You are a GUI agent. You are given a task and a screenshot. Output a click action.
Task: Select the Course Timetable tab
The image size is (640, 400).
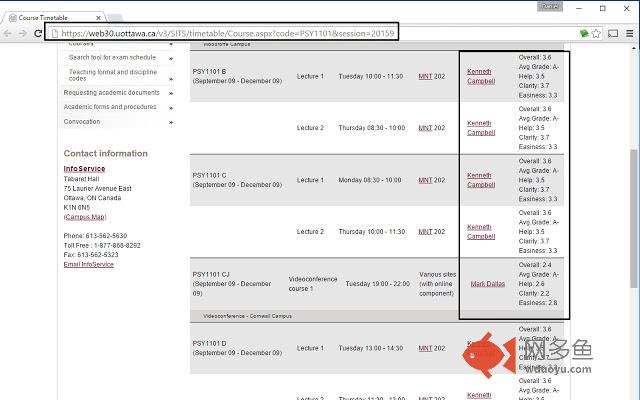pyautogui.click(x=55, y=18)
